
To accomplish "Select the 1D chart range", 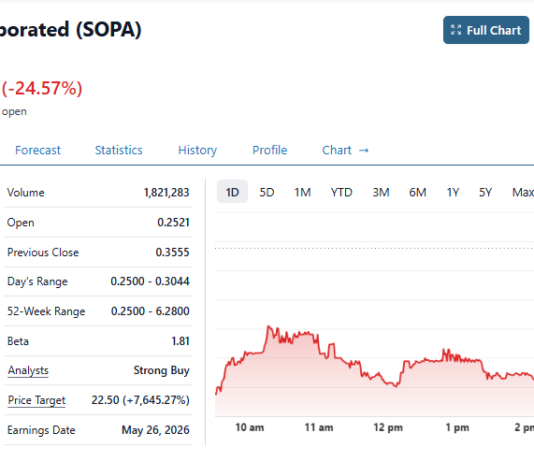I will 232,192.
